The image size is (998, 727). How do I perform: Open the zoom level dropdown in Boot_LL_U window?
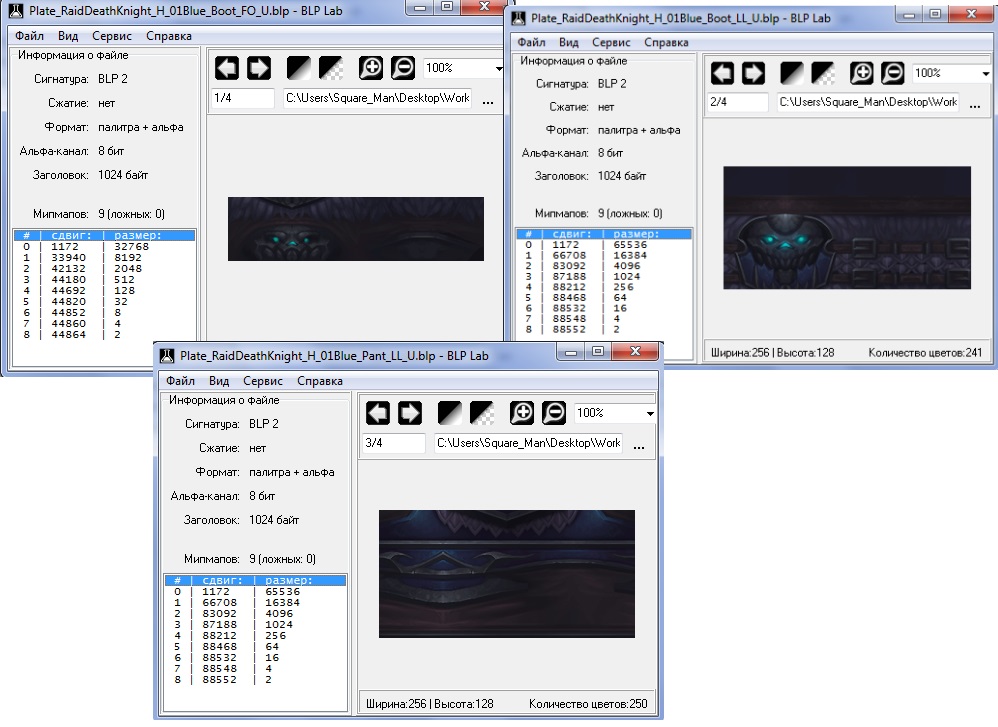[x=985, y=74]
